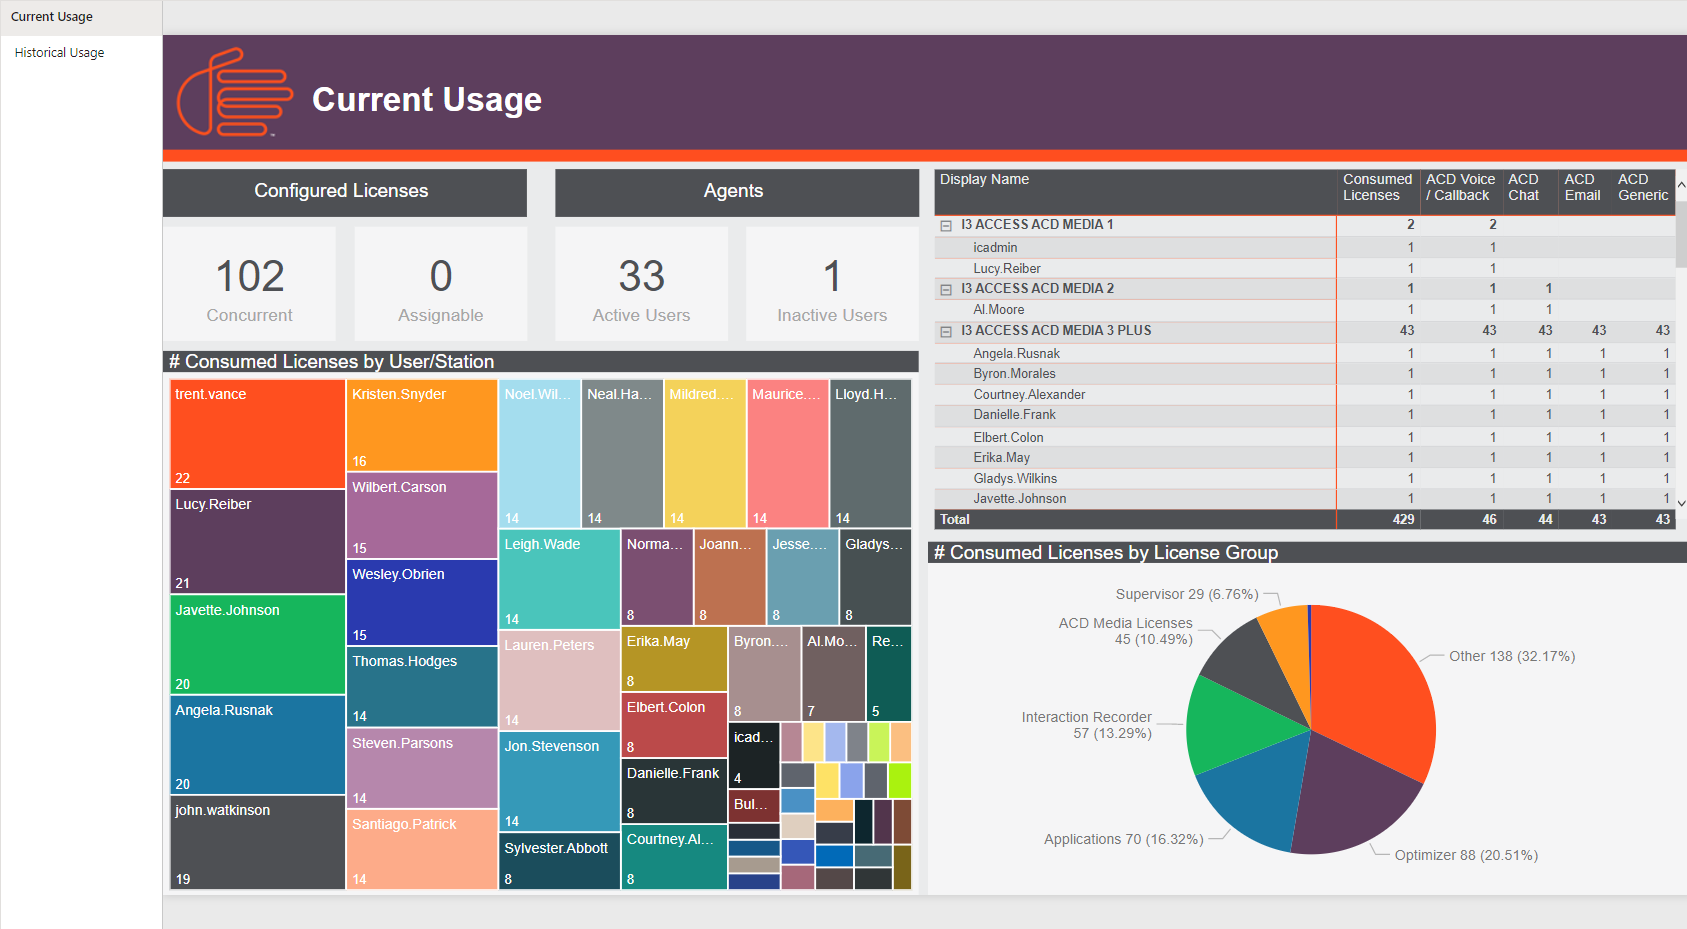Viewport: 1687px width, 929px height.
Task: Sort the table by ACD Chat column
Action: 1524,187
